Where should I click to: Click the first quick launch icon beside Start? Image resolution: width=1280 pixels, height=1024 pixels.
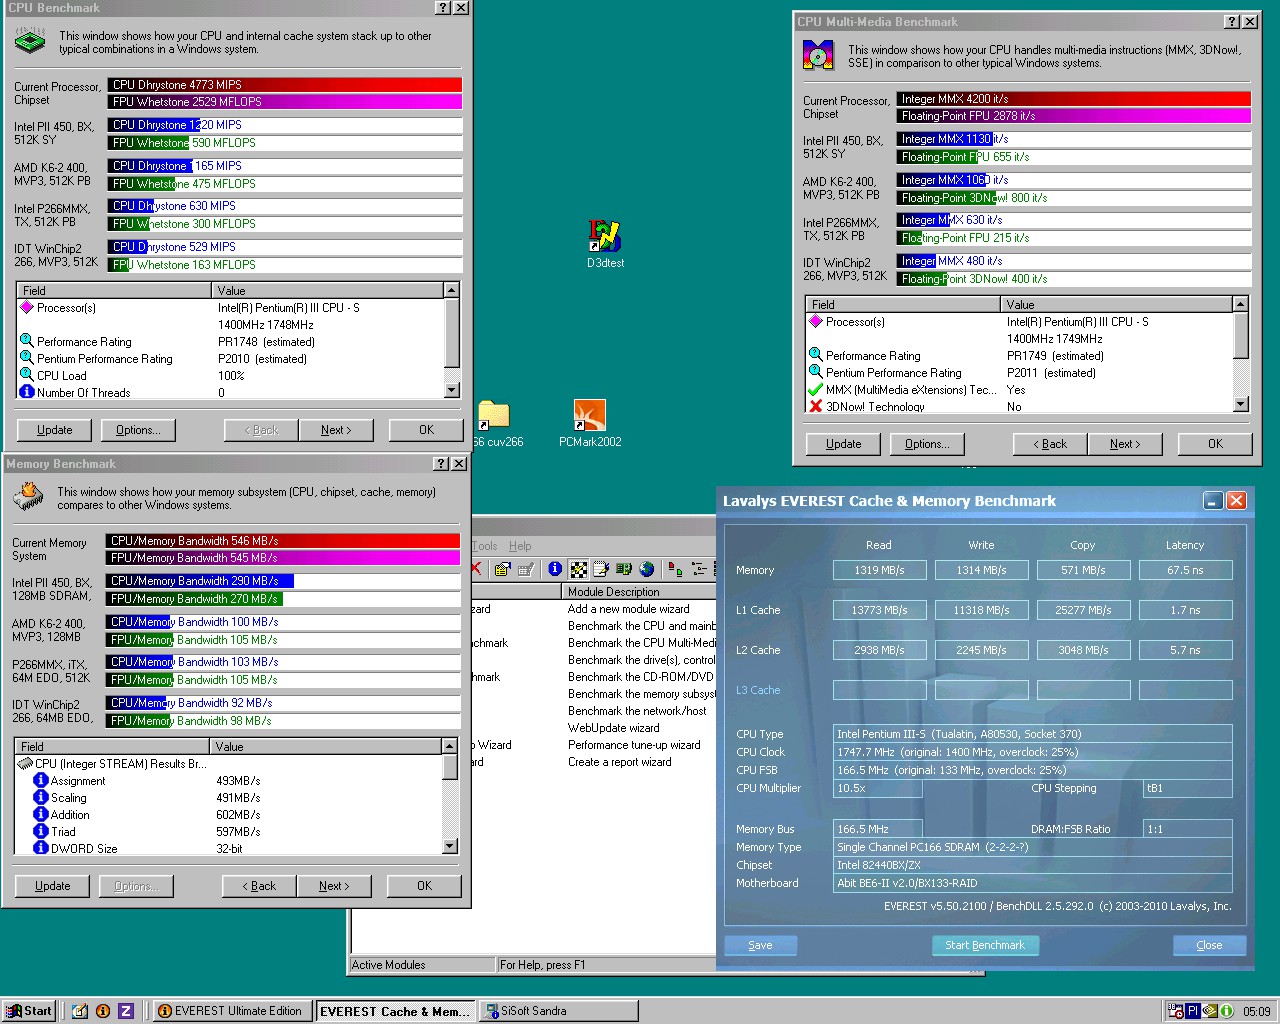pos(79,1011)
